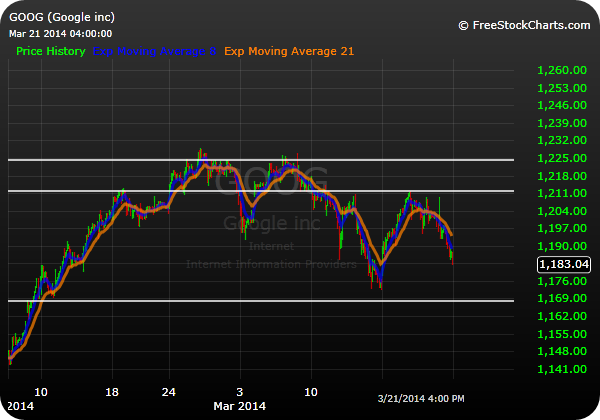Click the 24 date axis marker
Viewport: 600px width, 420px height.
click(x=169, y=393)
